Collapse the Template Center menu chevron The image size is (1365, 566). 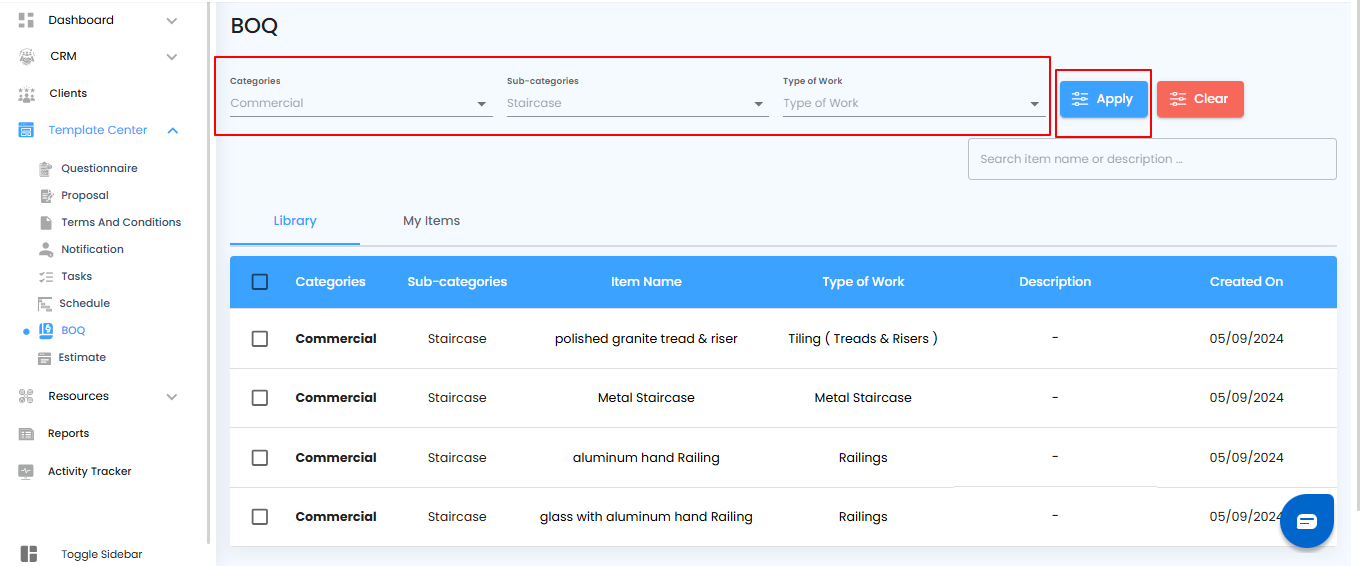coord(173,131)
